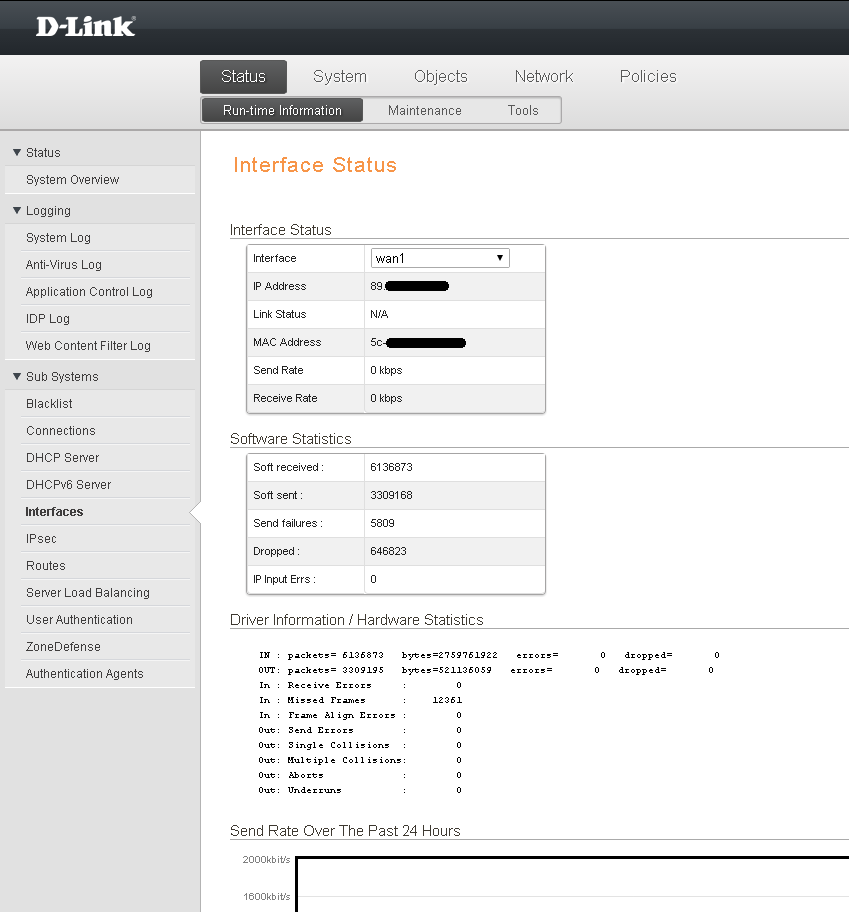Switch to the Tools sub-tab
The height and width of the screenshot is (912, 849).
coord(522,111)
